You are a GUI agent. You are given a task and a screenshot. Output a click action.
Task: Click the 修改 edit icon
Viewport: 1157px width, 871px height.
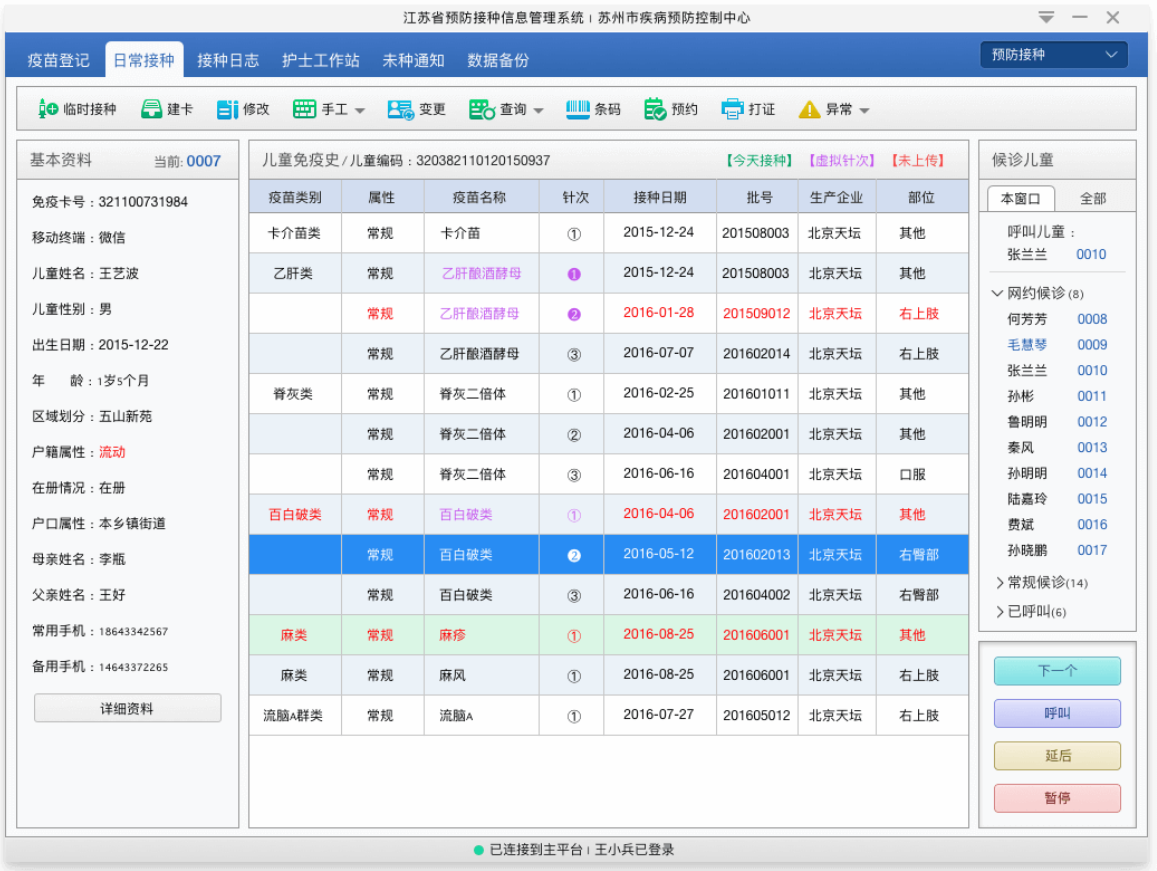[227, 109]
